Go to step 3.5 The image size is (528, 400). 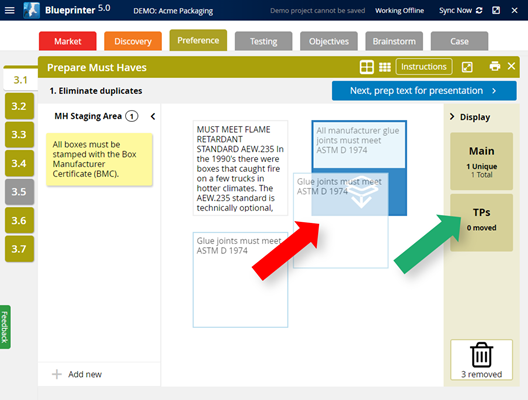(19, 192)
